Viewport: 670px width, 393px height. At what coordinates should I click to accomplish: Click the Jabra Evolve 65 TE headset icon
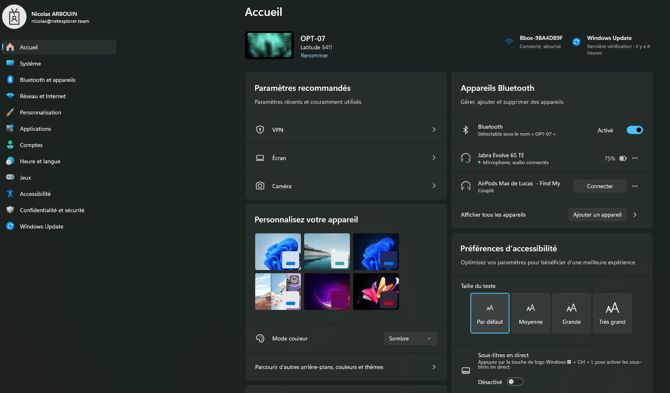pos(466,158)
